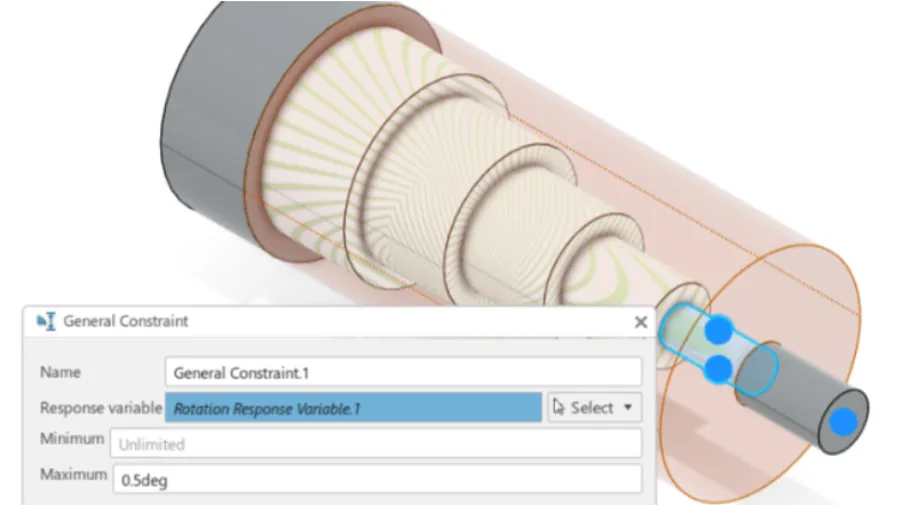Focus the Name field with General Constraint.1

pos(403,372)
